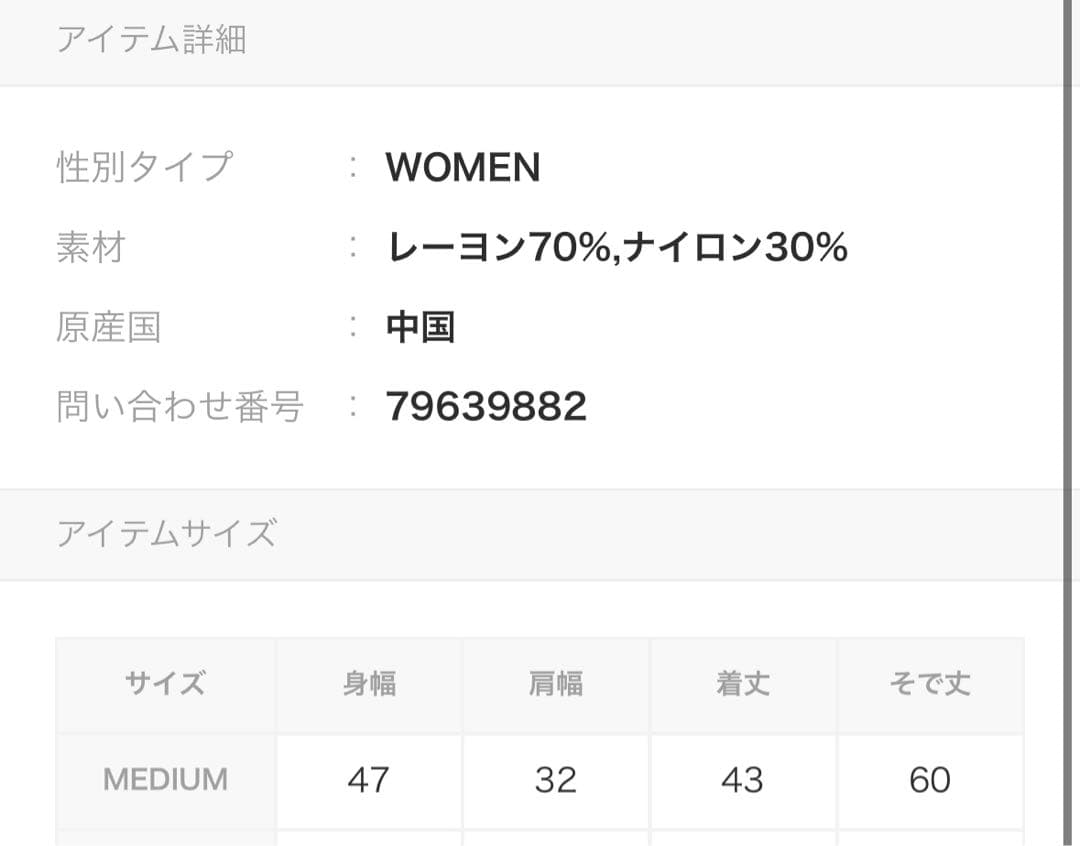This screenshot has width=1080, height=846.
Task: Click the そで丈 value 60
Action: [930, 781]
